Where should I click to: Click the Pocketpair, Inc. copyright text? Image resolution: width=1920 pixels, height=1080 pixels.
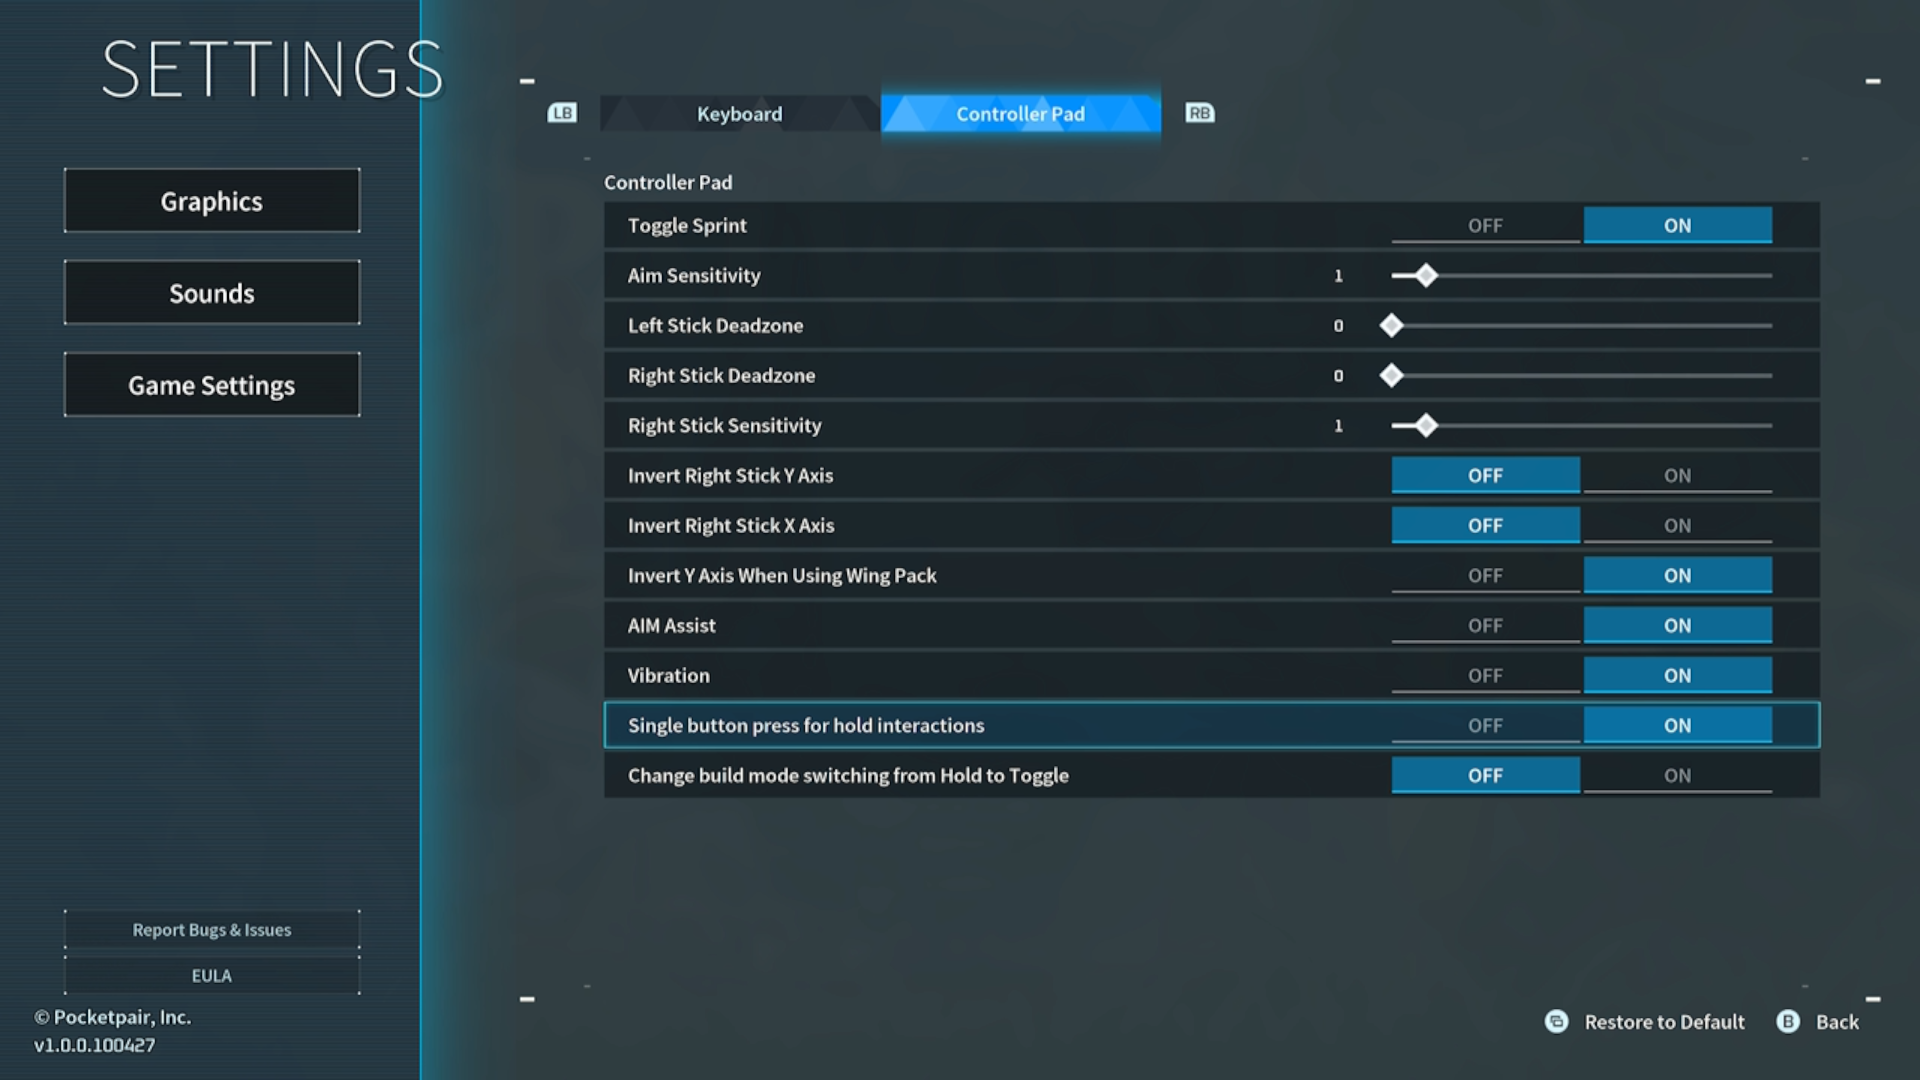click(113, 1017)
